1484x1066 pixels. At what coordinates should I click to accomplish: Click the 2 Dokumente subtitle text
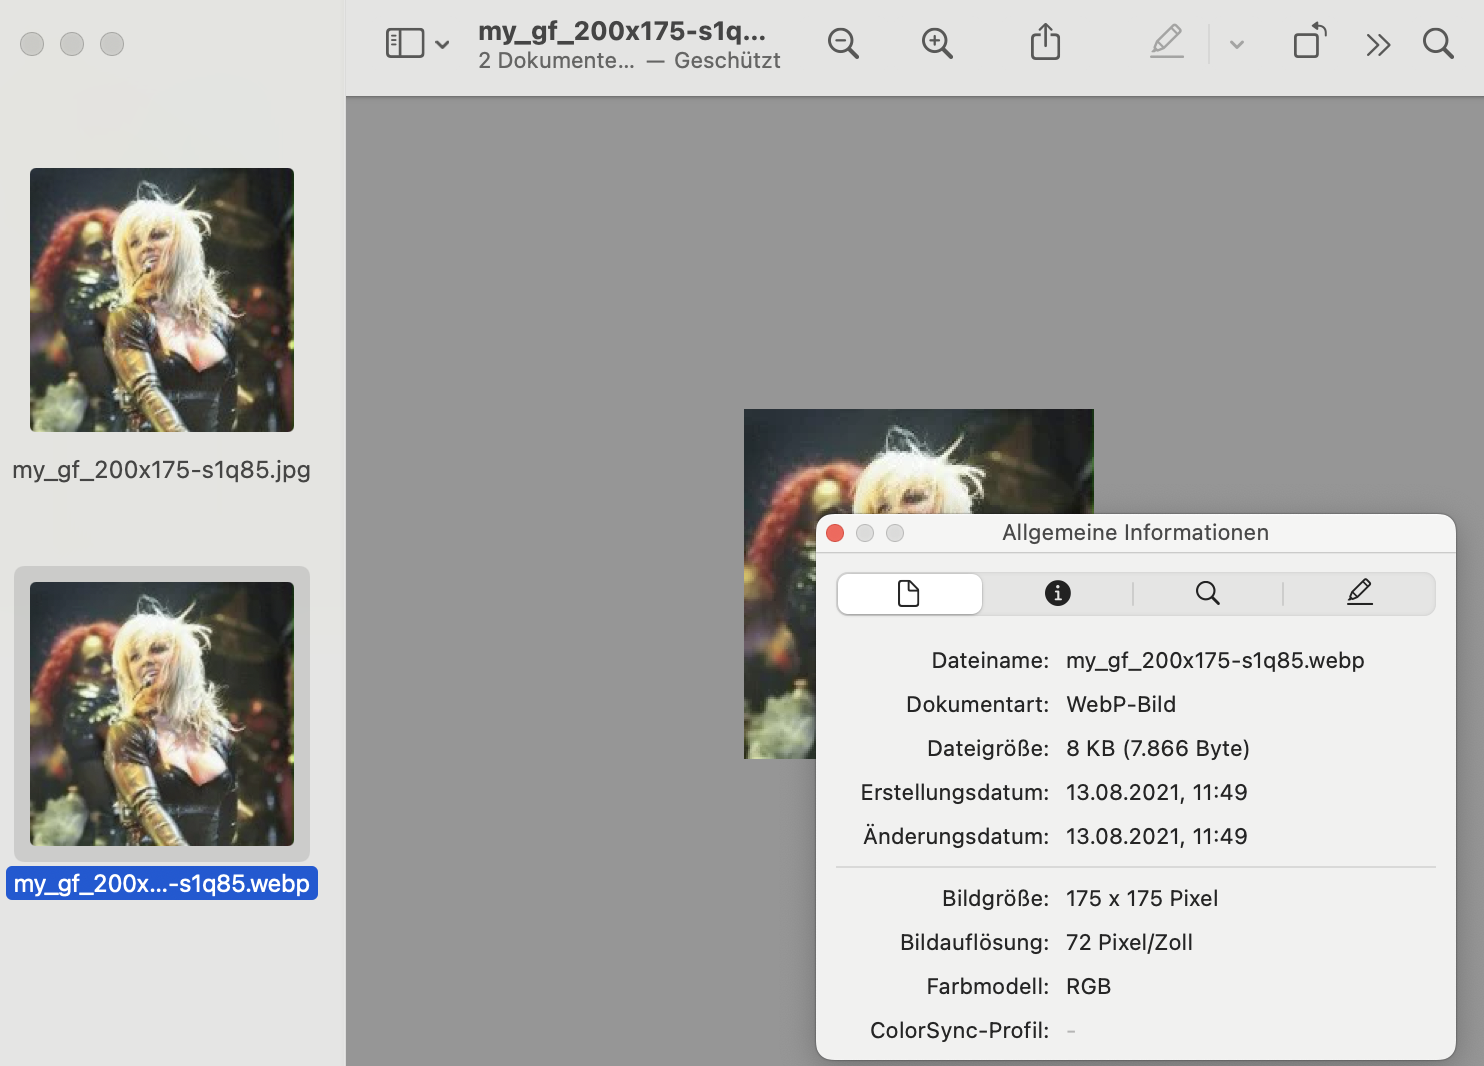[x=556, y=60]
